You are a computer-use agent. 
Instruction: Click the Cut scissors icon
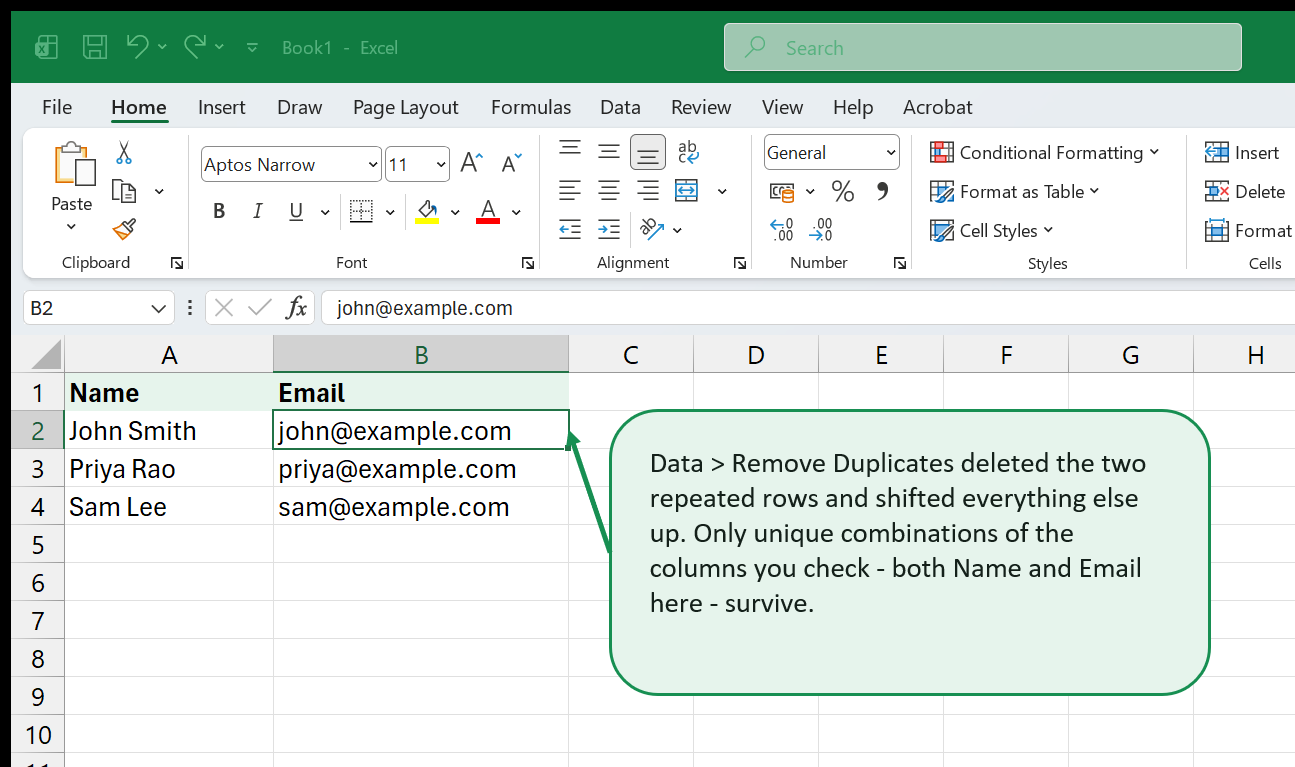(124, 152)
